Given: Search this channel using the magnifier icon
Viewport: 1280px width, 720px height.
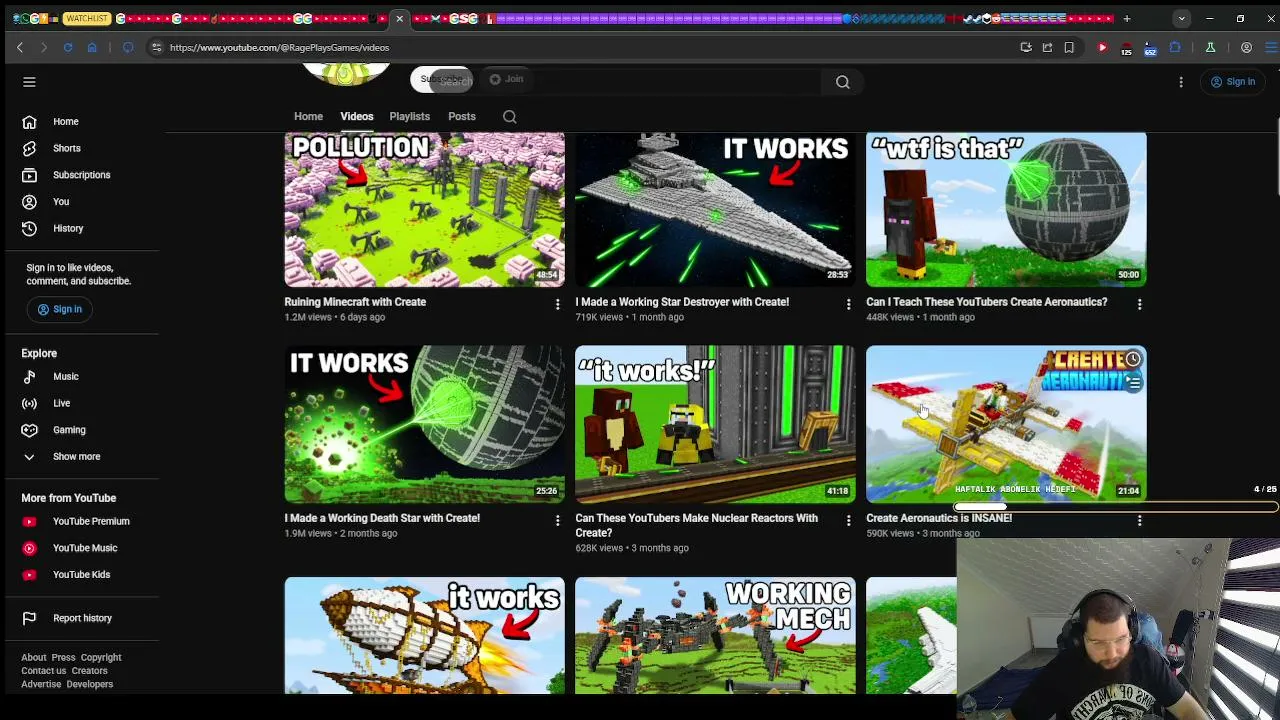Looking at the screenshot, I should pyautogui.click(x=510, y=117).
